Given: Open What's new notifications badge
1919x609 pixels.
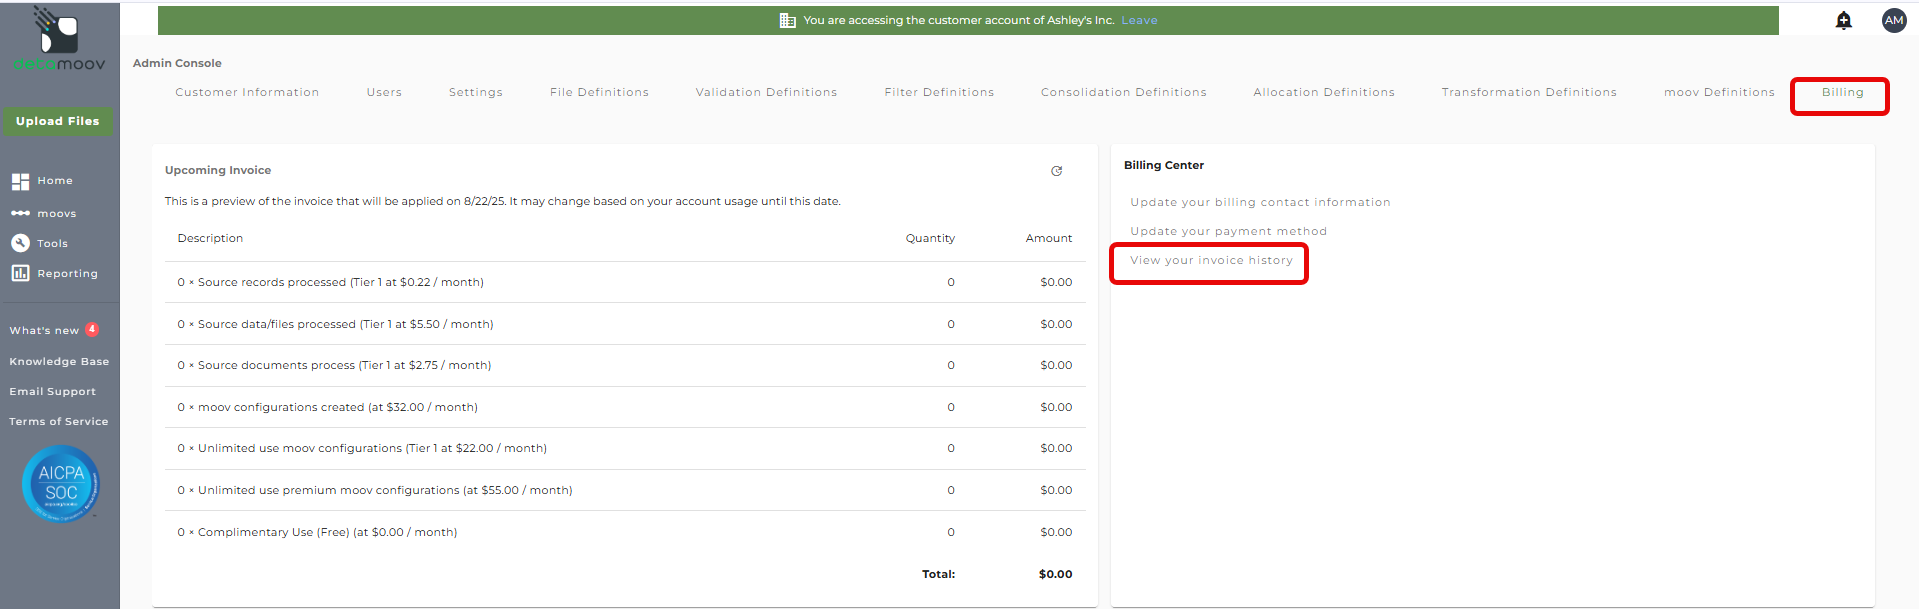Looking at the screenshot, I should click(92, 329).
